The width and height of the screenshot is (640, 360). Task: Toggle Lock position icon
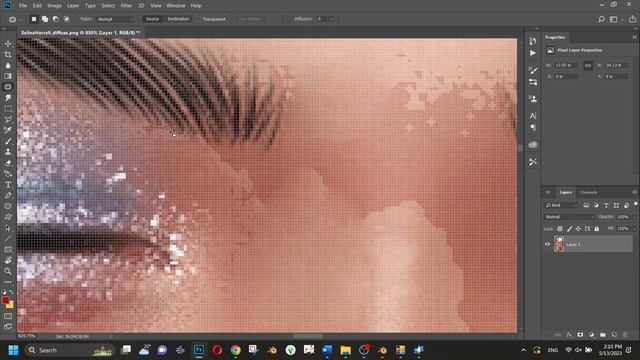(578, 229)
